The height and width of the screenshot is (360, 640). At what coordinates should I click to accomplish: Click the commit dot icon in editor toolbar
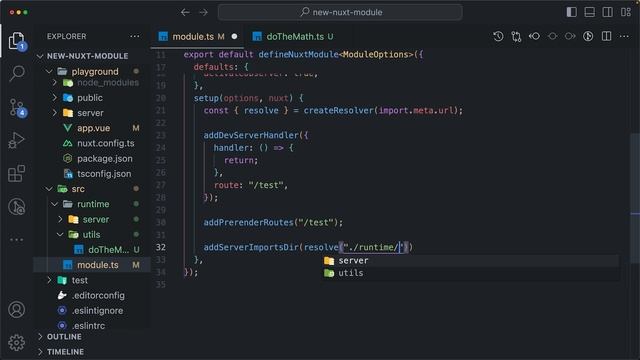(x=552, y=36)
